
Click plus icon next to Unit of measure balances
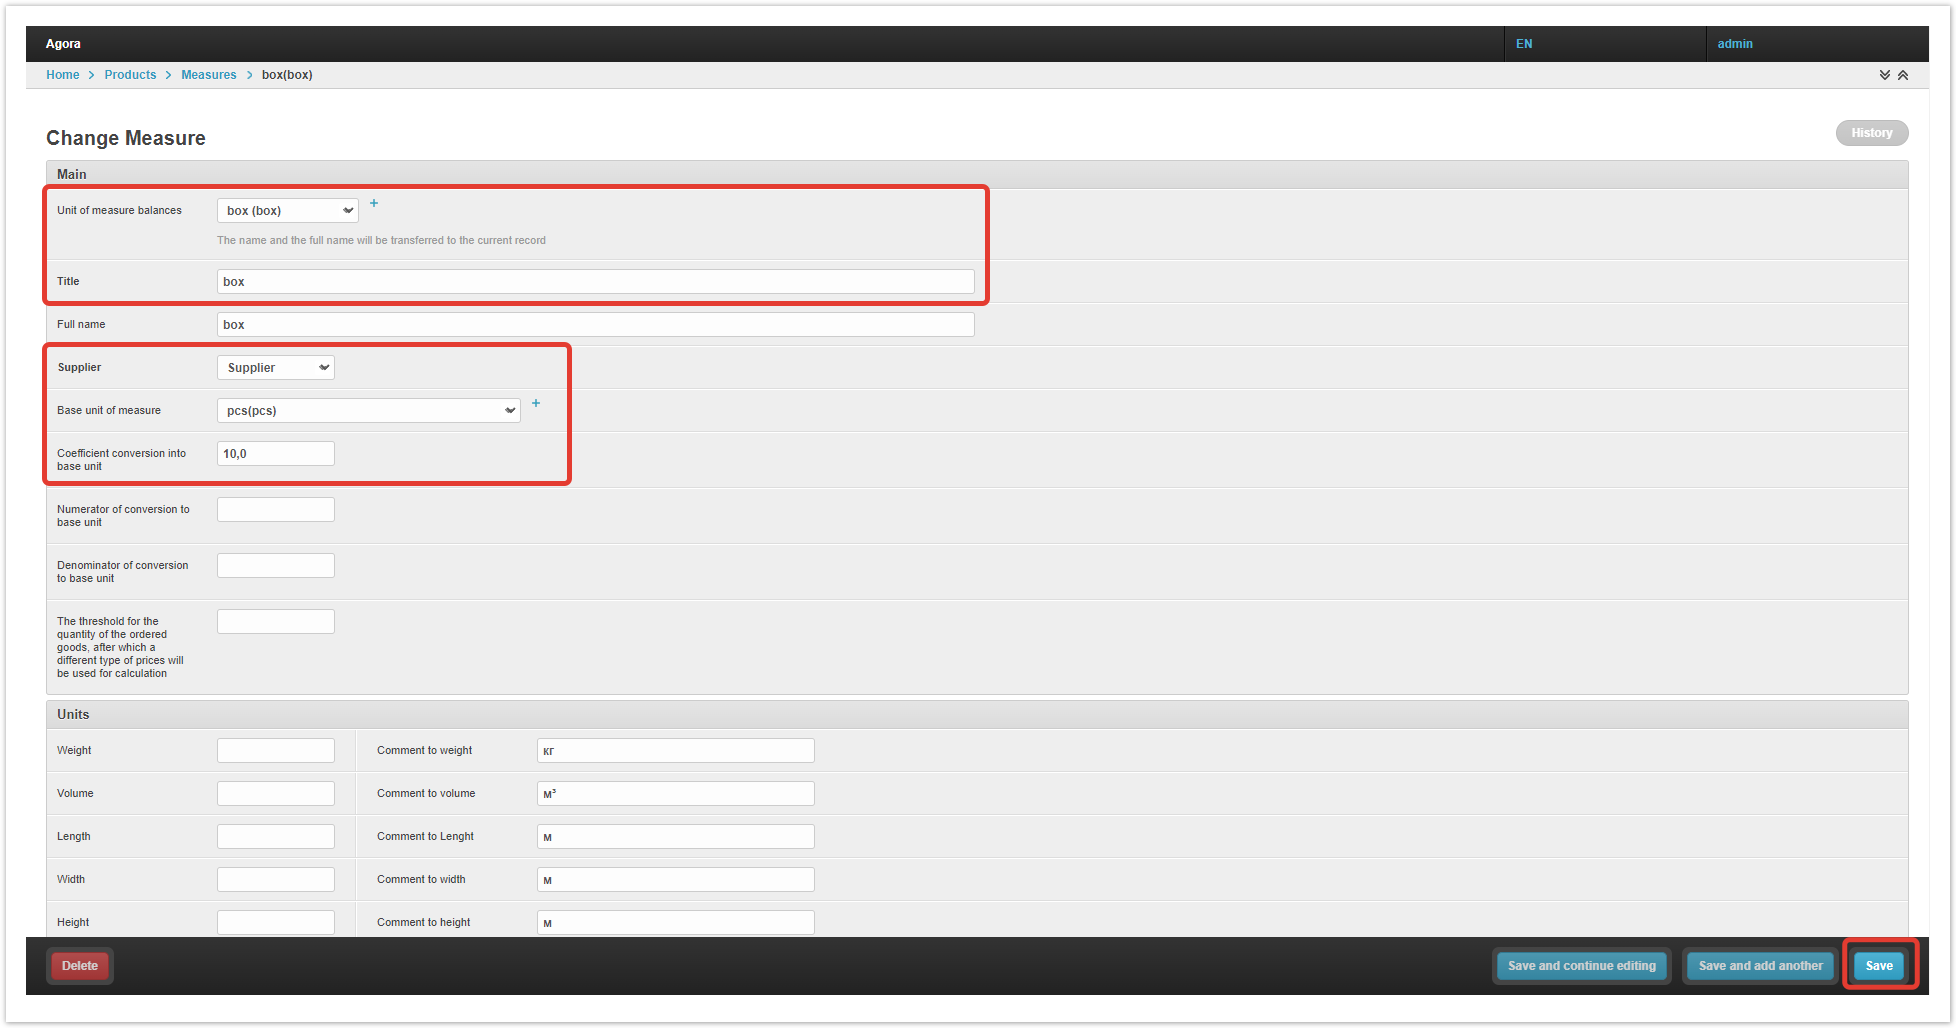coord(374,203)
